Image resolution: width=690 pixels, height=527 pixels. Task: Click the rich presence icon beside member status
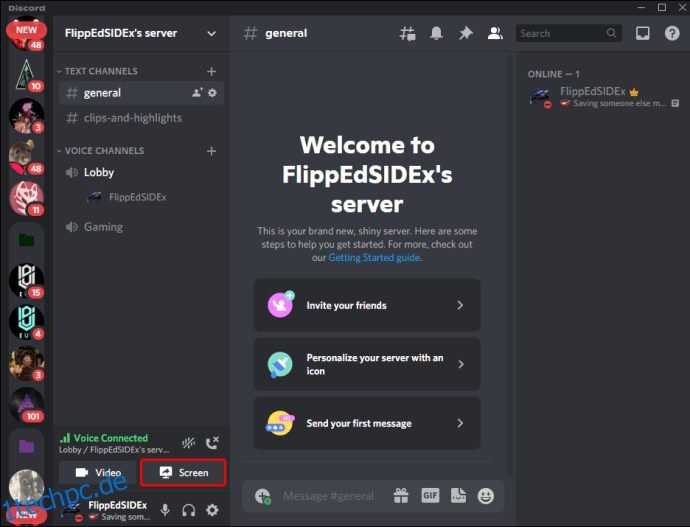point(675,104)
